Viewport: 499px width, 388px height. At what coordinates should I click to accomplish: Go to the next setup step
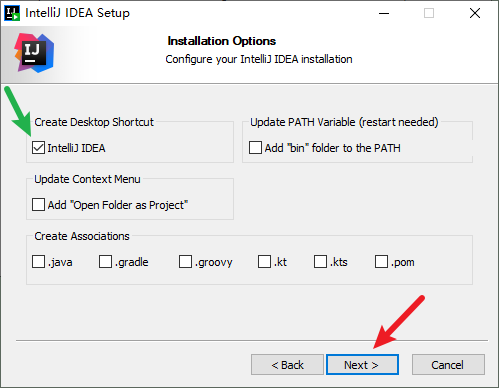tap(362, 365)
